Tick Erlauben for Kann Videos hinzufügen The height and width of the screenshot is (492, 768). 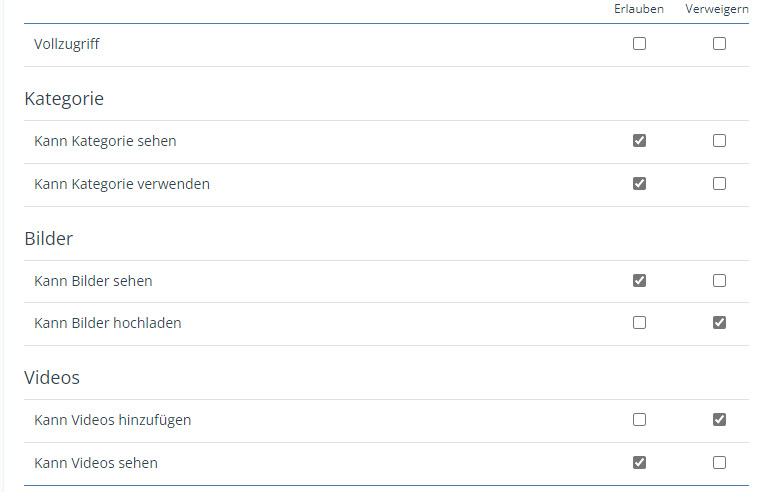click(x=639, y=420)
